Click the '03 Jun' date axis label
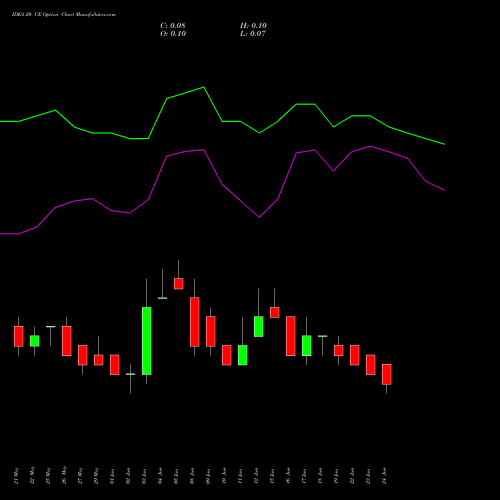 [x=145, y=477]
